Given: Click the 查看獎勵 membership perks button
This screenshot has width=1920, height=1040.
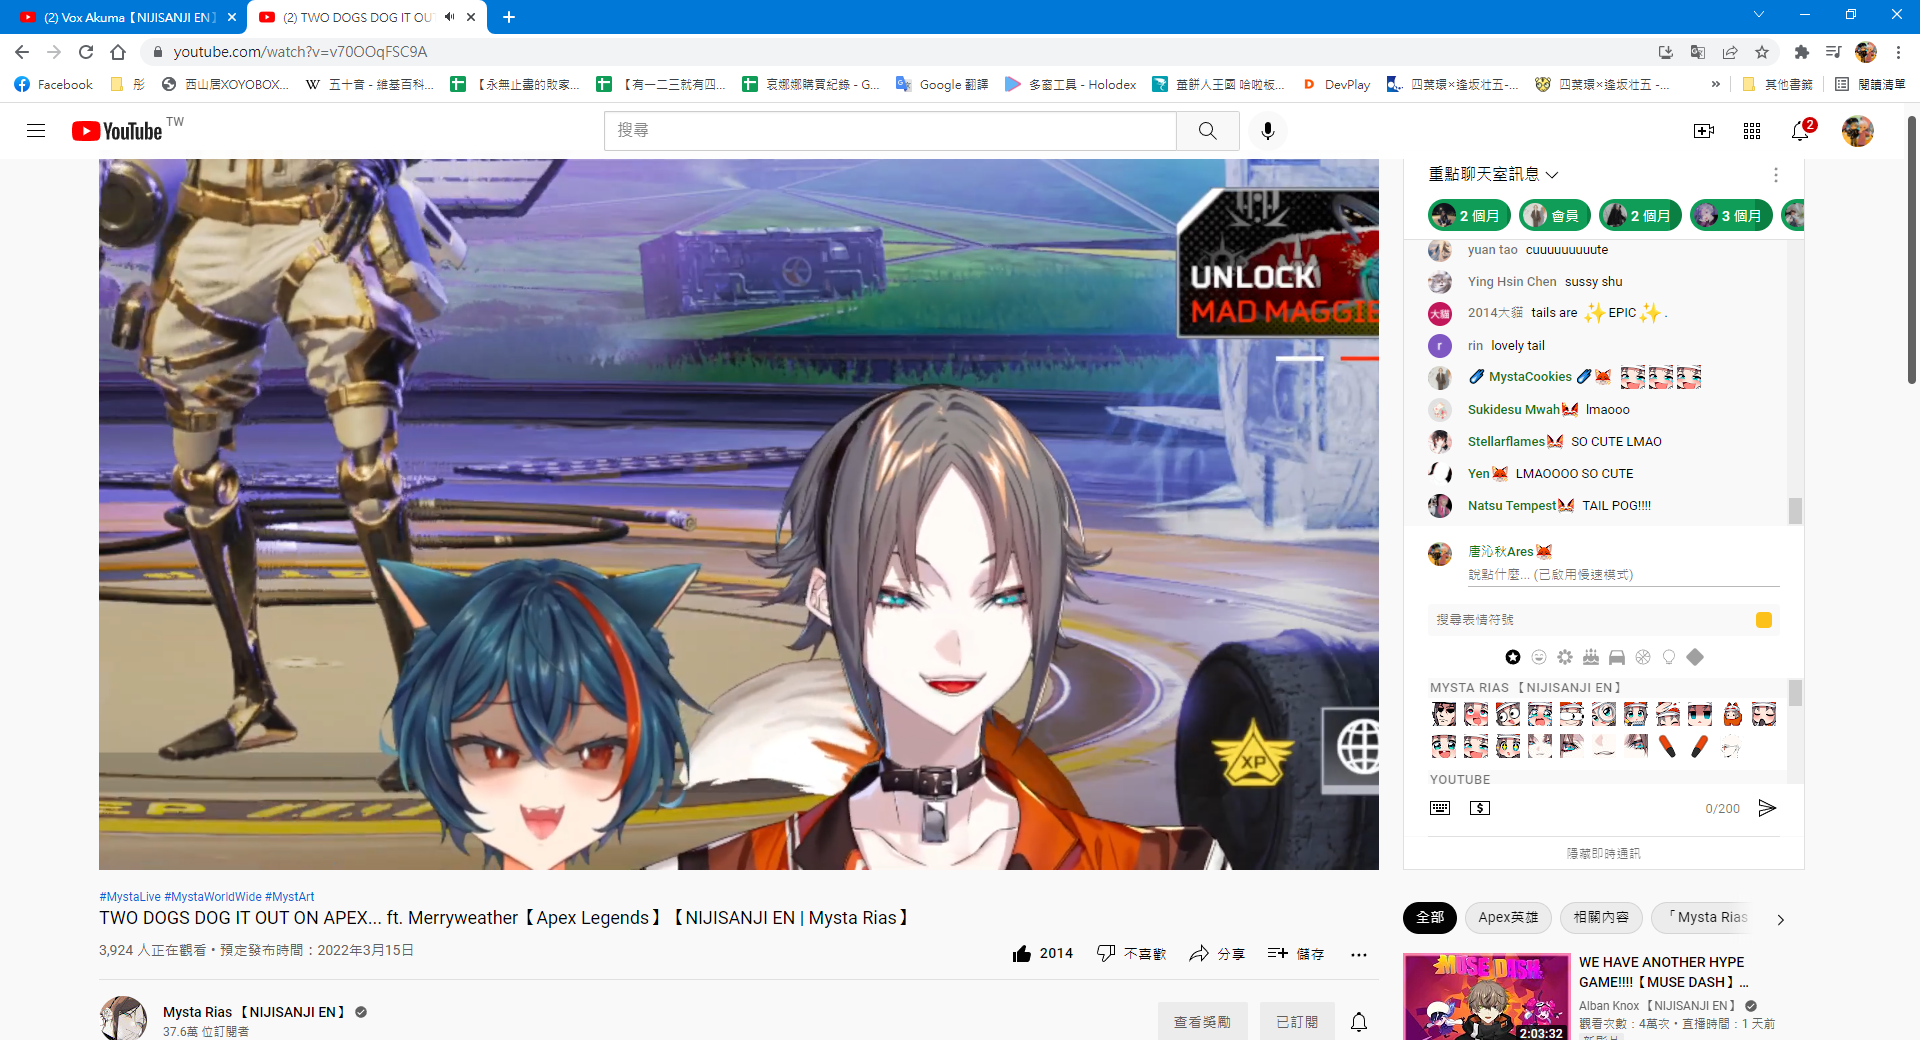Looking at the screenshot, I should [1202, 1022].
